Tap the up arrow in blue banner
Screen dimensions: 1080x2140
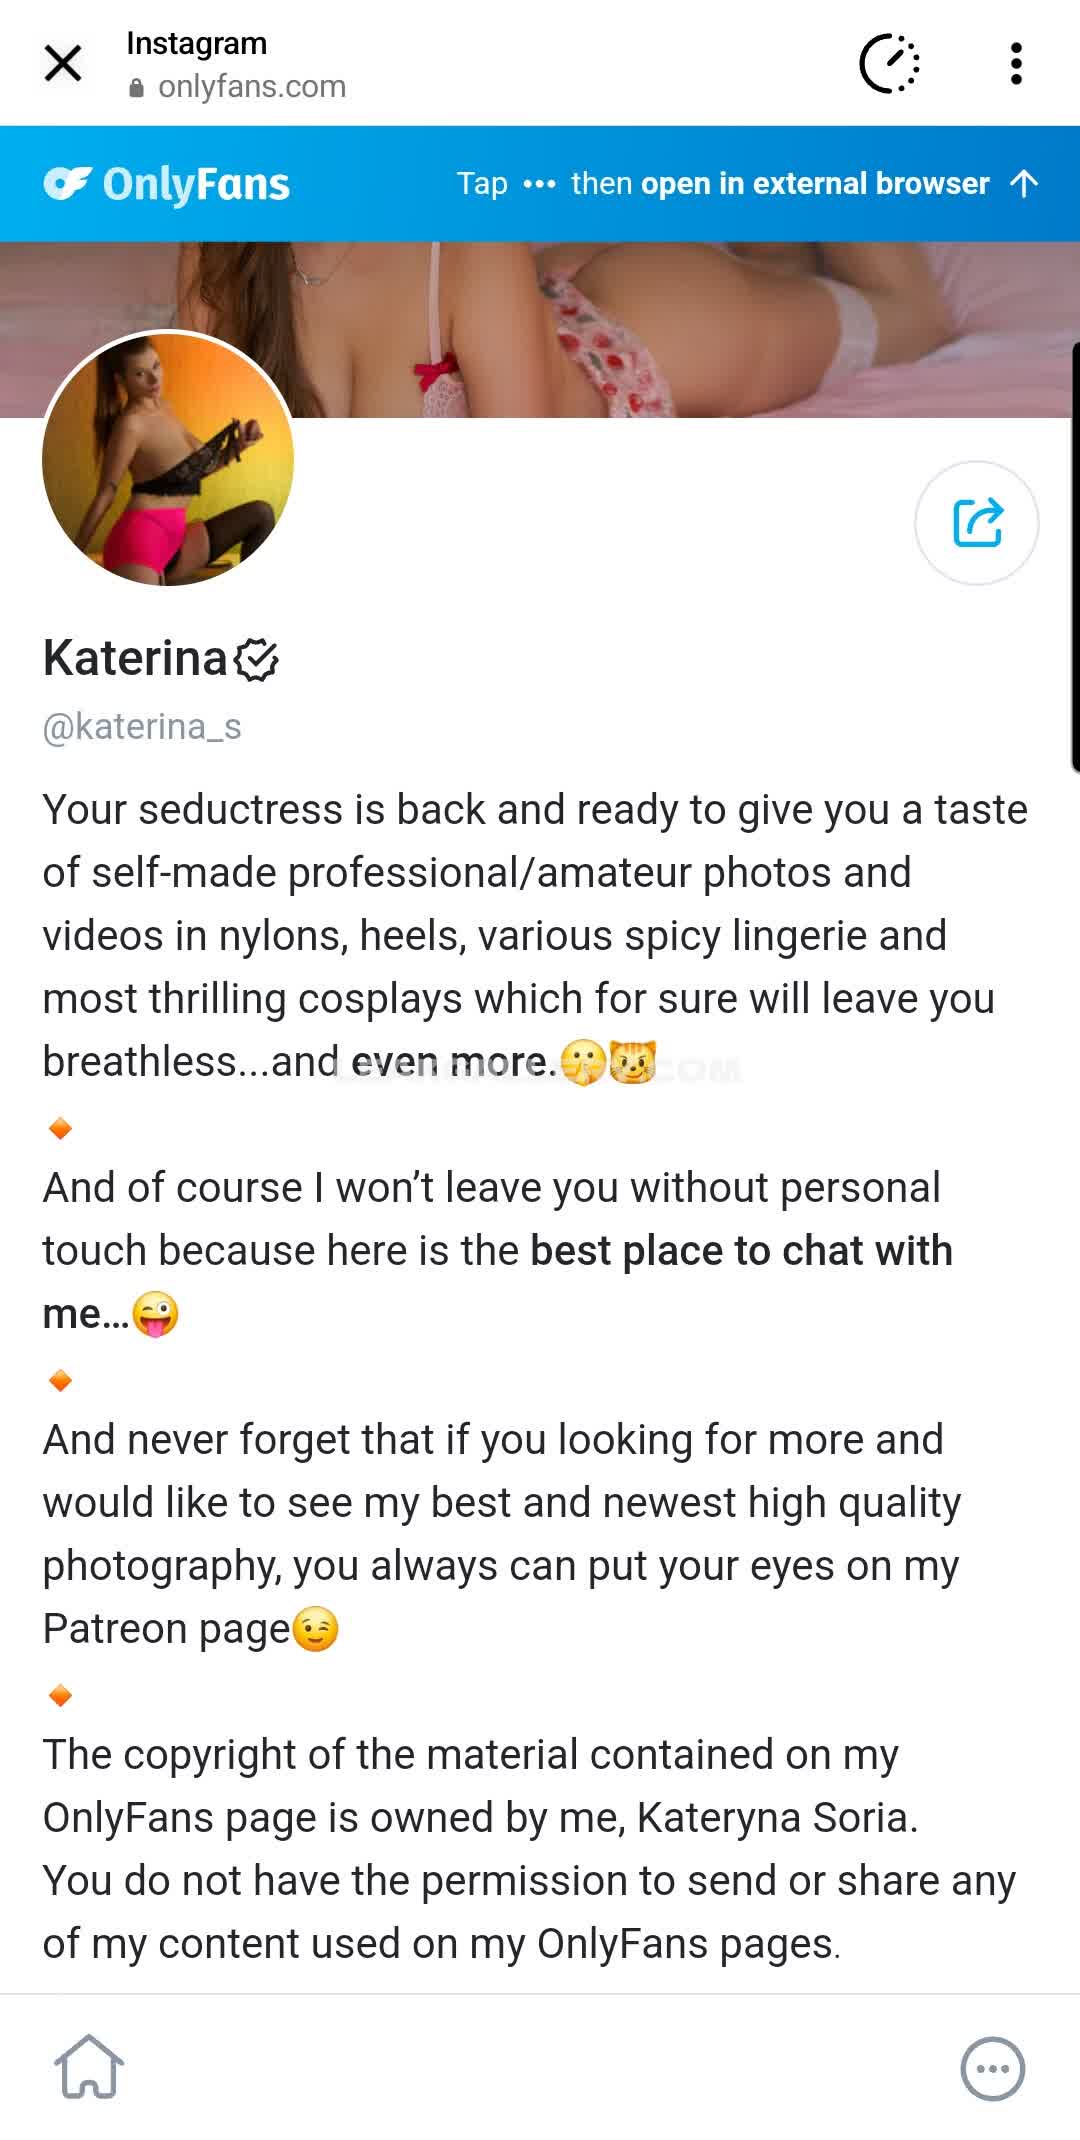1024,184
